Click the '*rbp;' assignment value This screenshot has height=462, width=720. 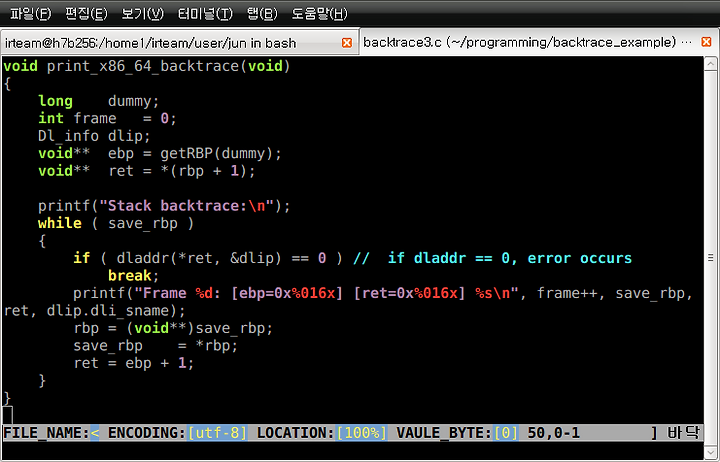click(217, 345)
